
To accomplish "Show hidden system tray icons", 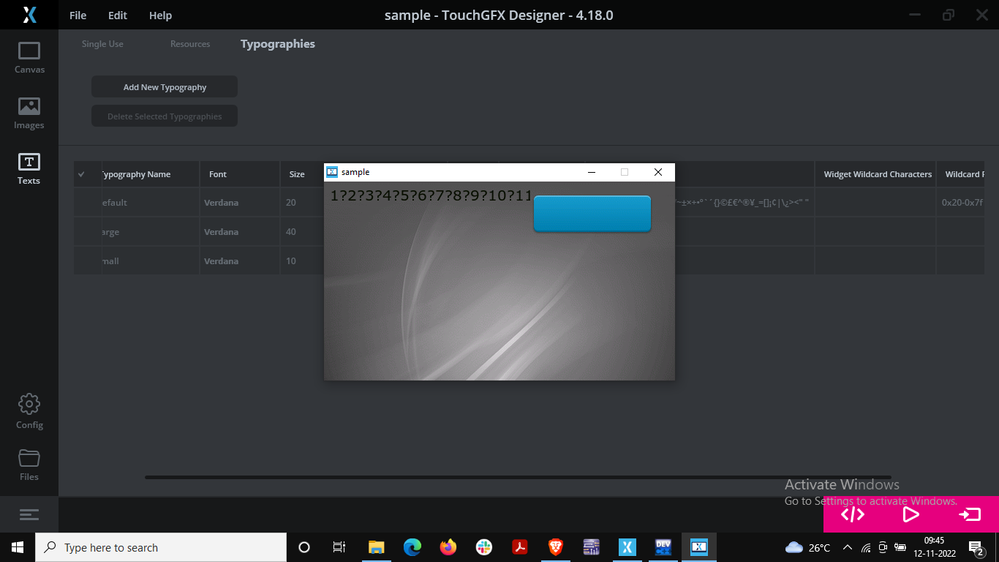I will 847,547.
